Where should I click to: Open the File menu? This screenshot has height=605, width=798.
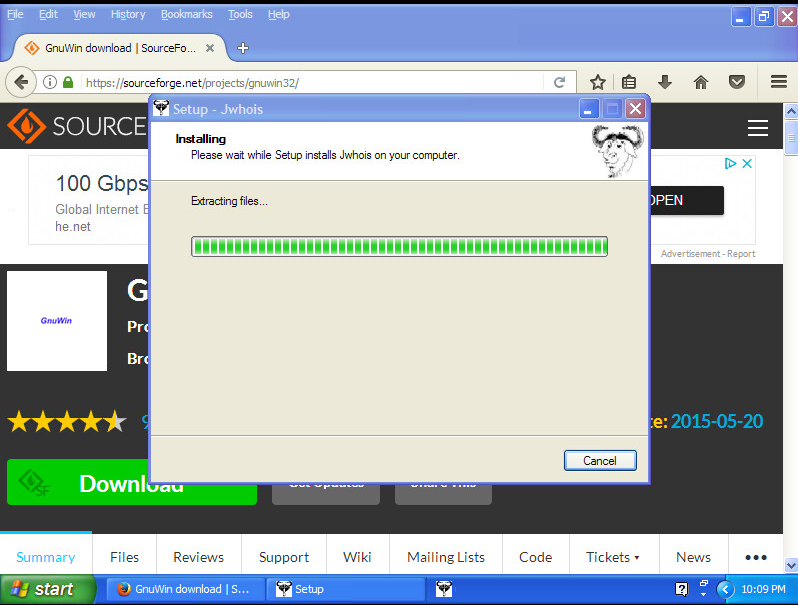point(15,14)
